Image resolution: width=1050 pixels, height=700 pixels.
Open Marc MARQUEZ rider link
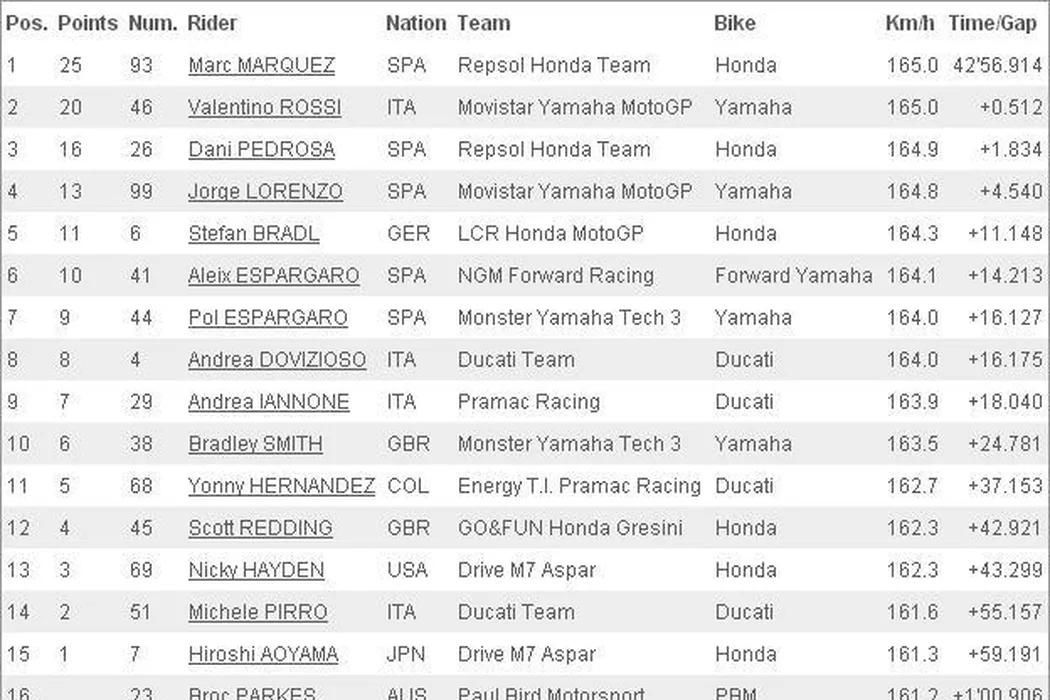(x=261, y=66)
